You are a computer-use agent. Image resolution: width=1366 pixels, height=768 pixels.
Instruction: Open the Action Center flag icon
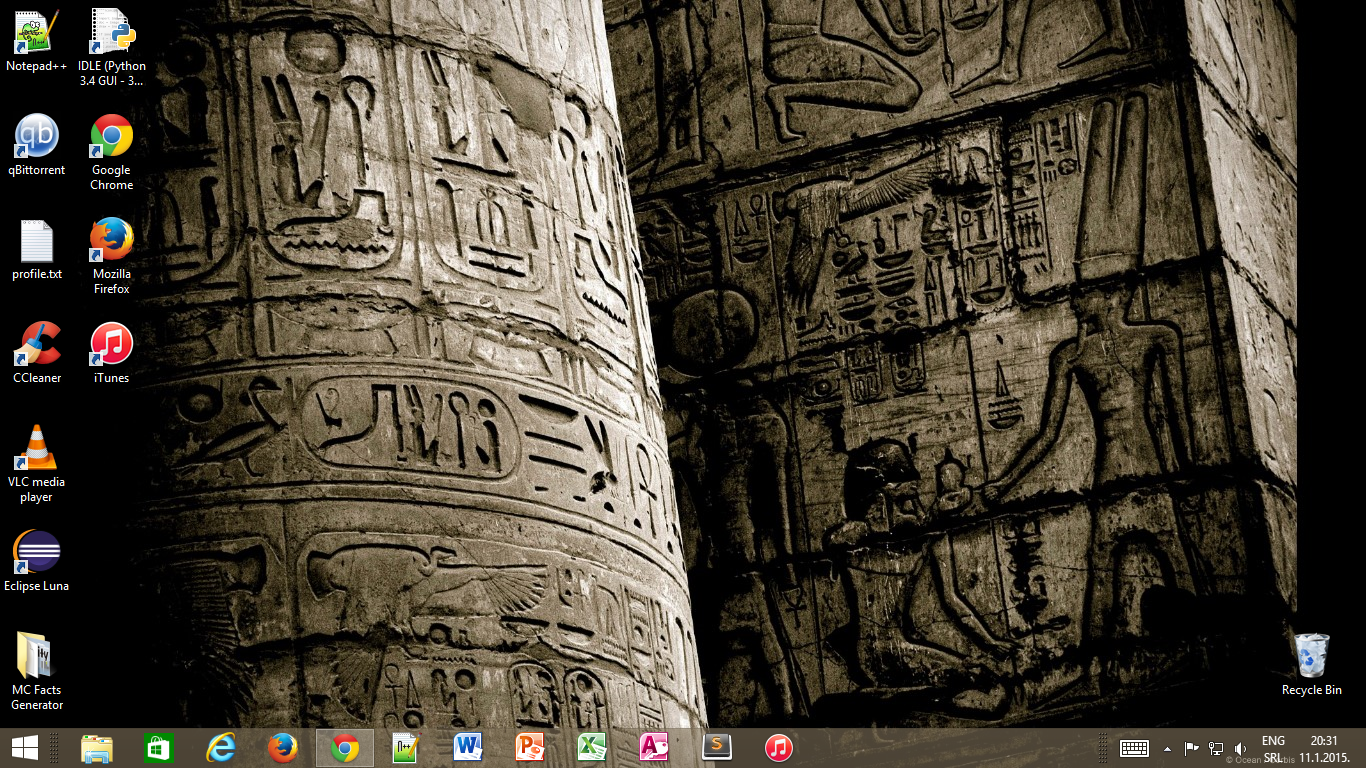point(1191,748)
